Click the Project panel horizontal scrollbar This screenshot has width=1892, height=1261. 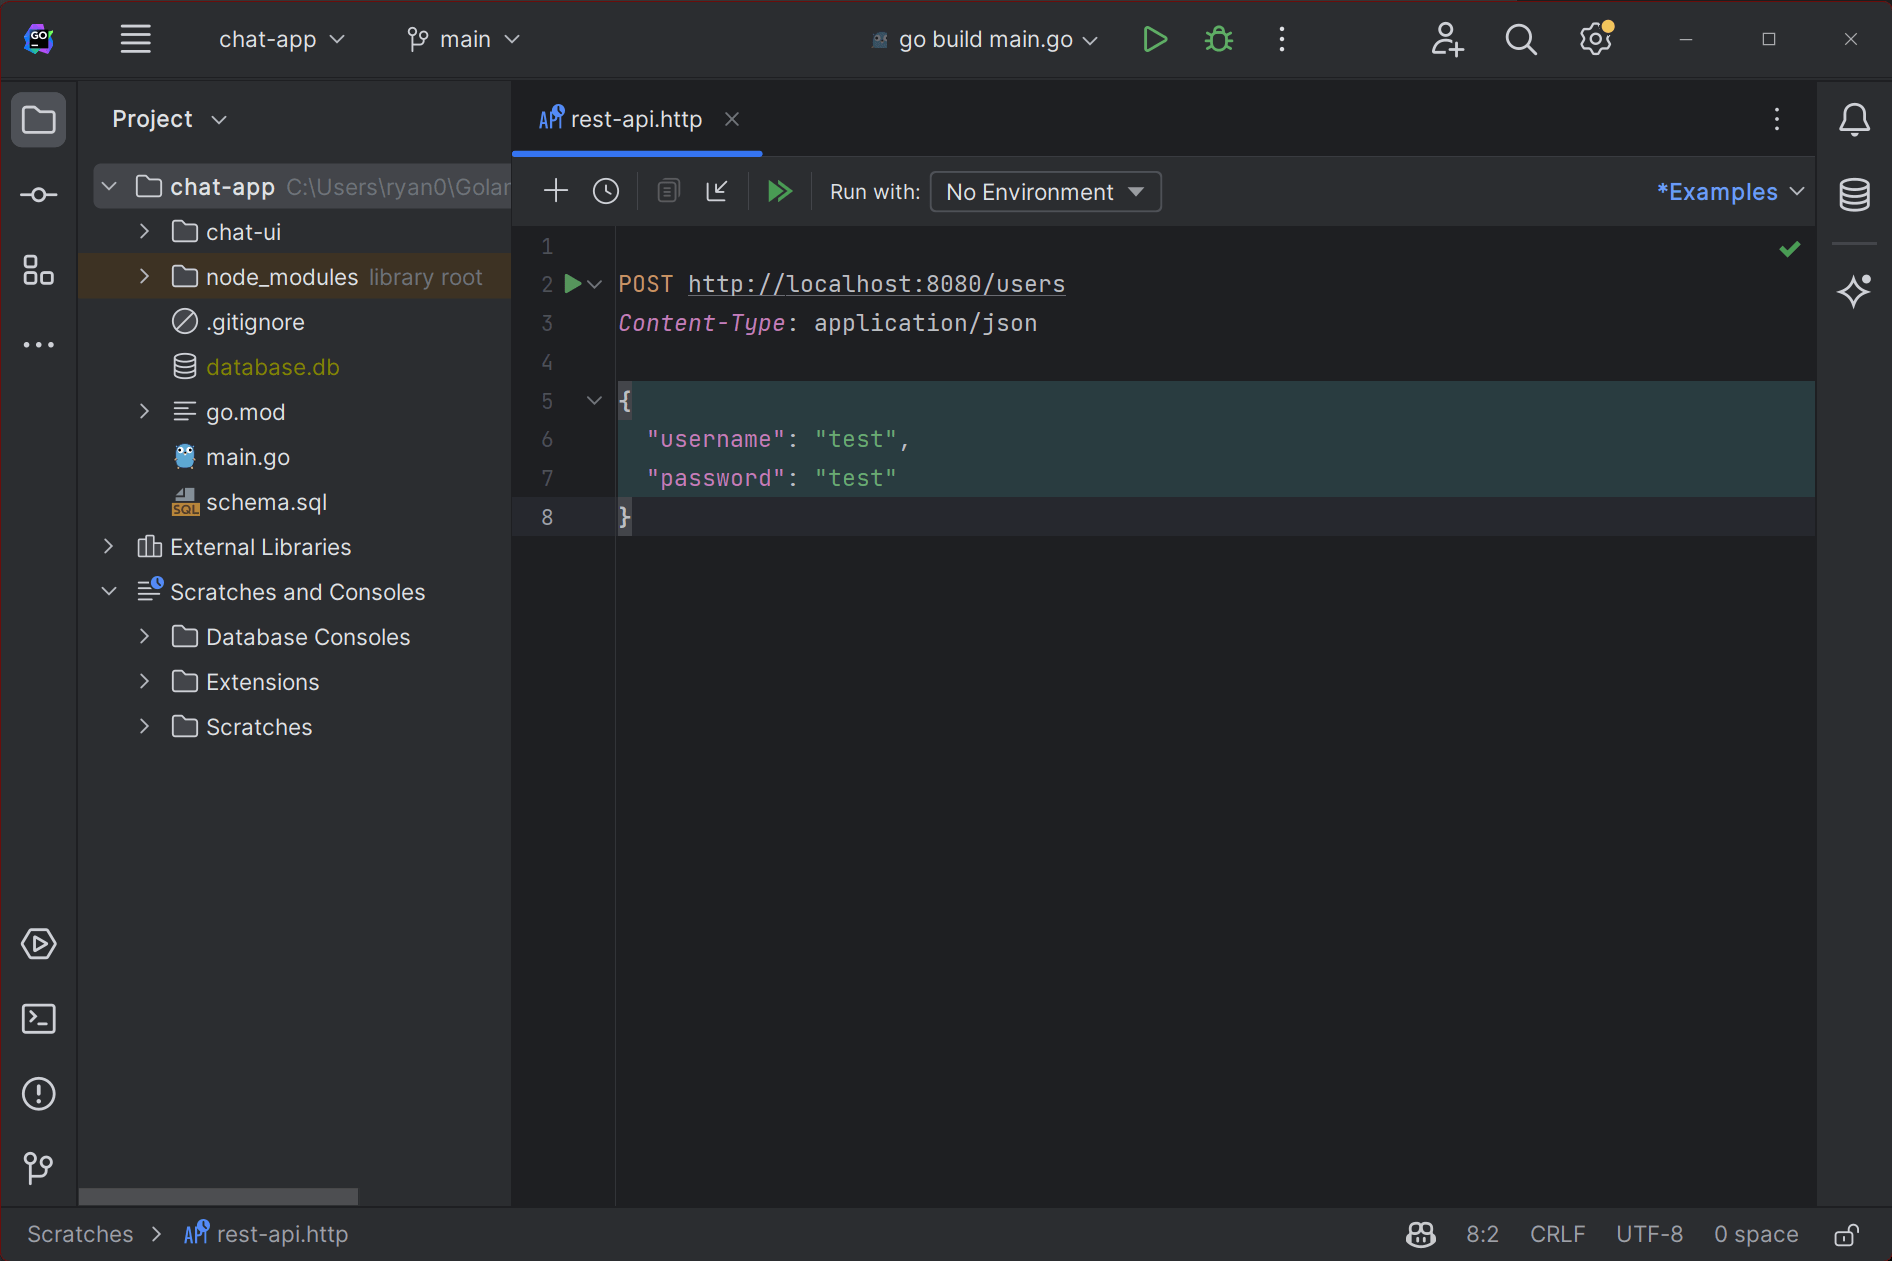click(218, 1196)
